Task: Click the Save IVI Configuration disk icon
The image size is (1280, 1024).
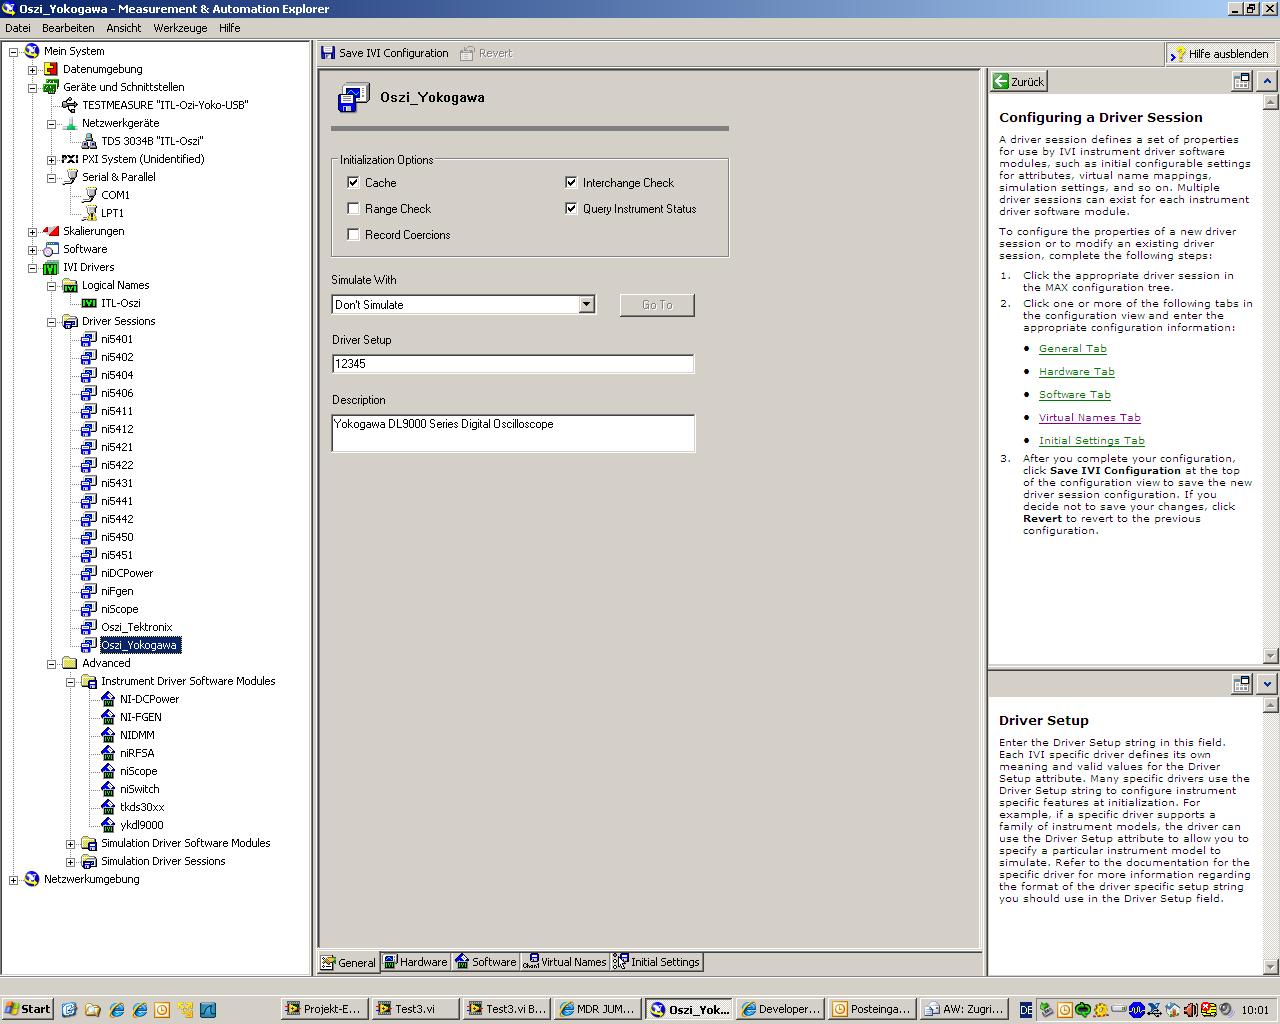Action: [328, 53]
